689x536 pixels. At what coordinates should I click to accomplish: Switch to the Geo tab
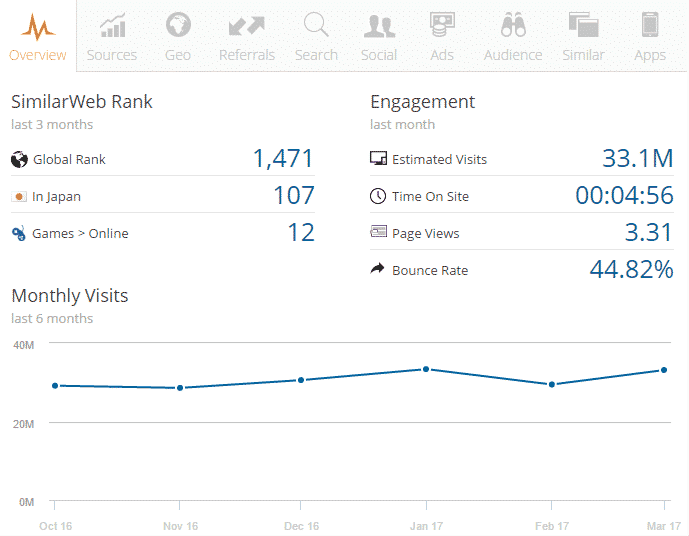point(178,37)
